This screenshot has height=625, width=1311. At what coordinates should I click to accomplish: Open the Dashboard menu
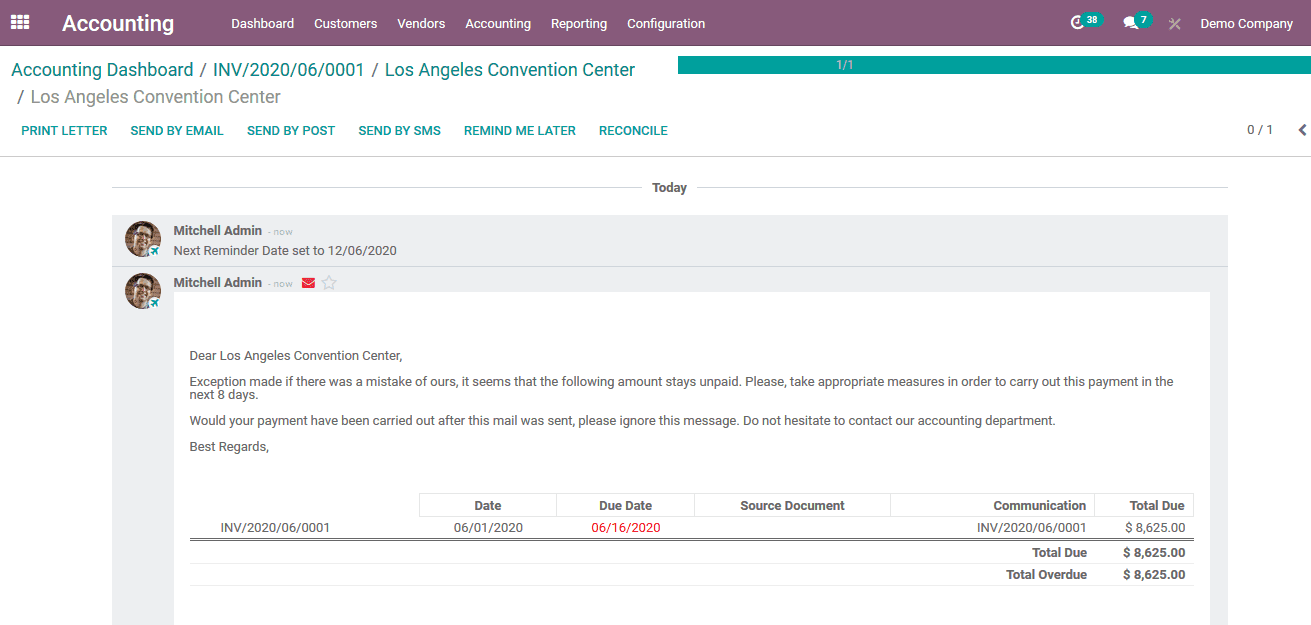(262, 23)
